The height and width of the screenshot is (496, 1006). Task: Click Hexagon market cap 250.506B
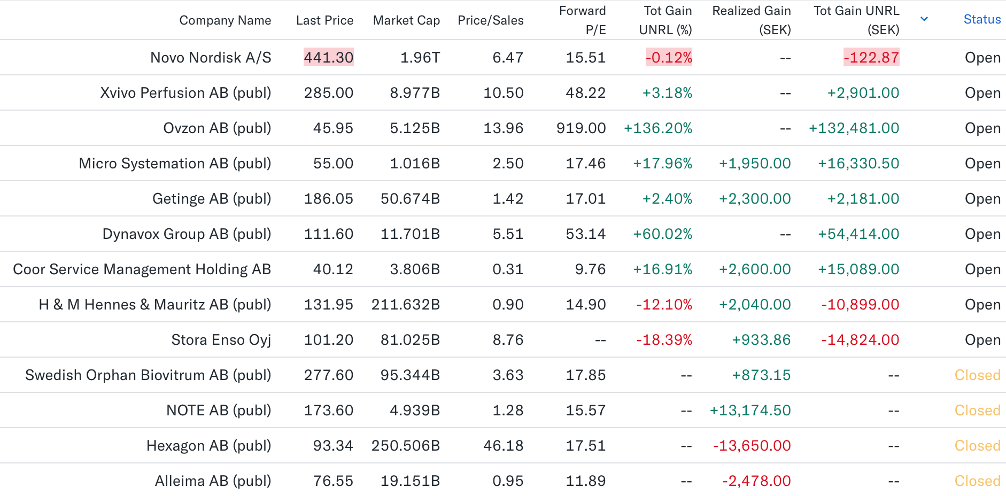tap(405, 445)
